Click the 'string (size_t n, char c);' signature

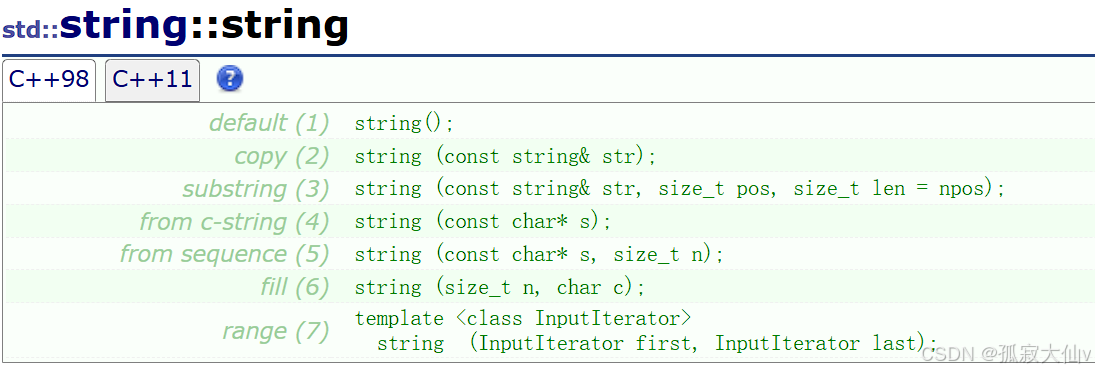coord(500,287)
